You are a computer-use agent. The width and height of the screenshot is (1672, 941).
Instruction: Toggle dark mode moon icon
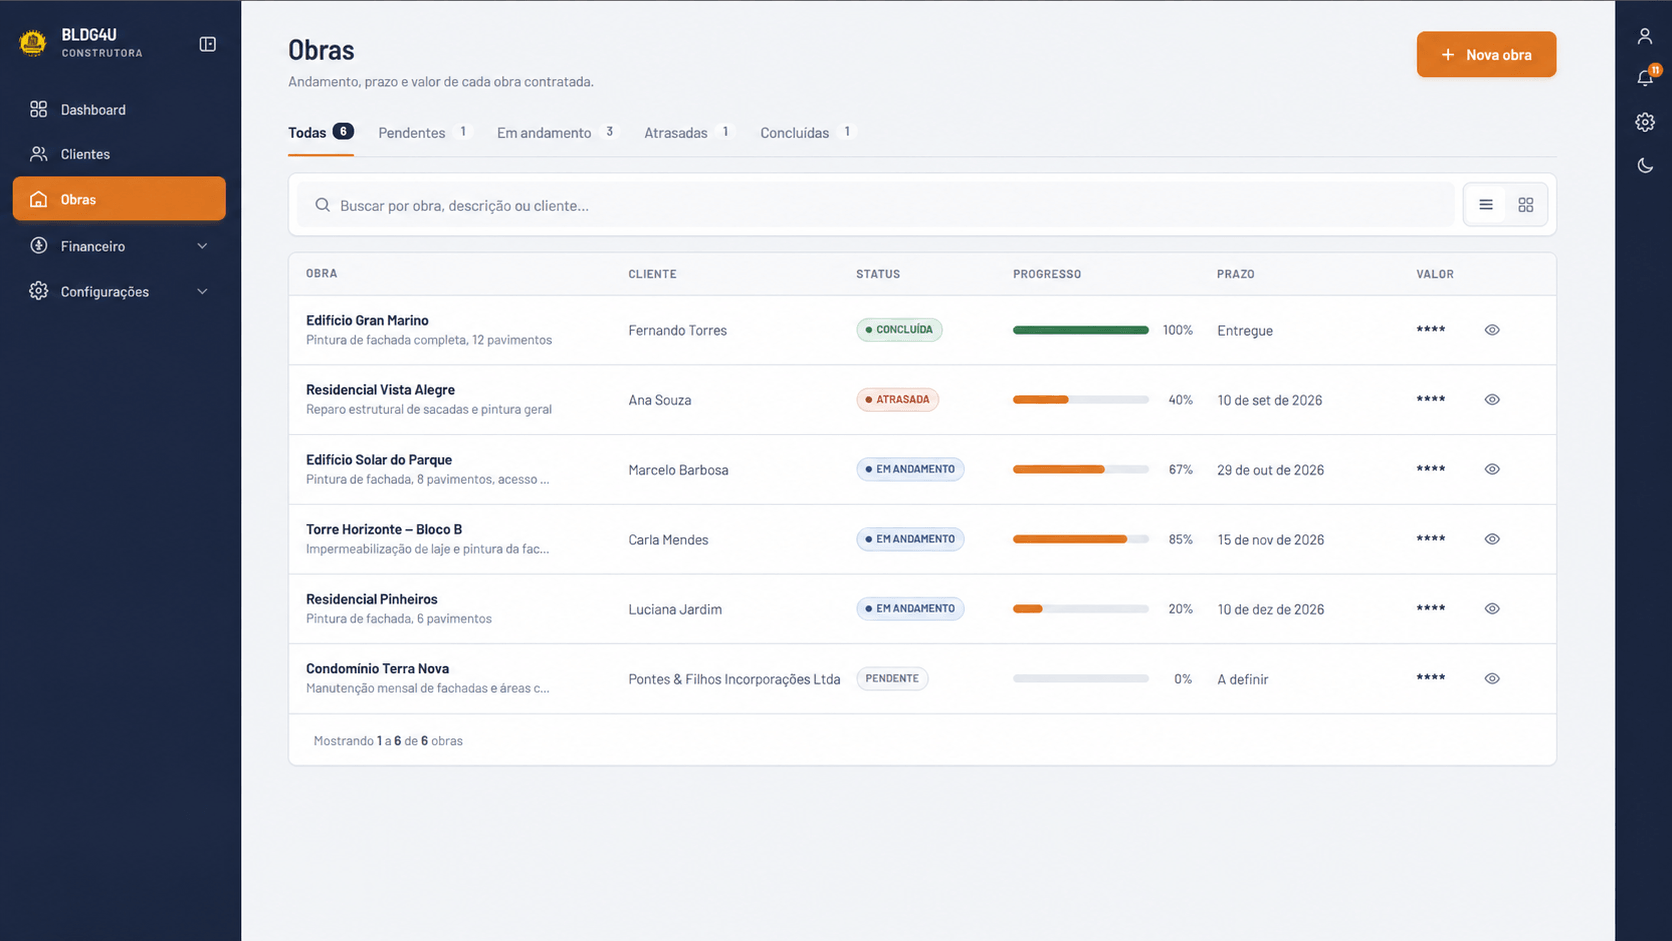click(1645, 166)
